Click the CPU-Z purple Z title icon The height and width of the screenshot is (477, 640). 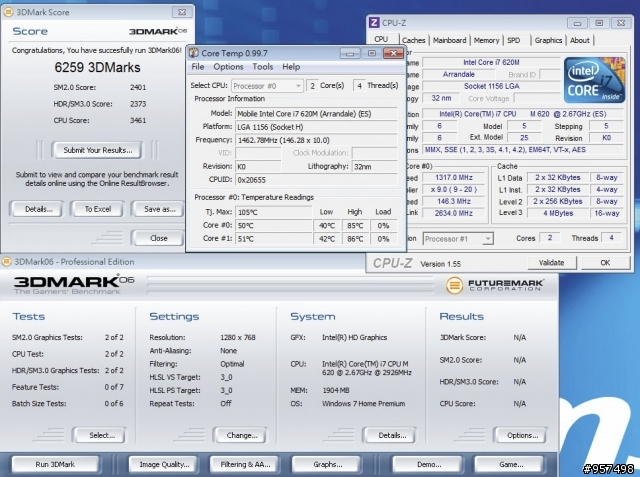tap(374, 22)
